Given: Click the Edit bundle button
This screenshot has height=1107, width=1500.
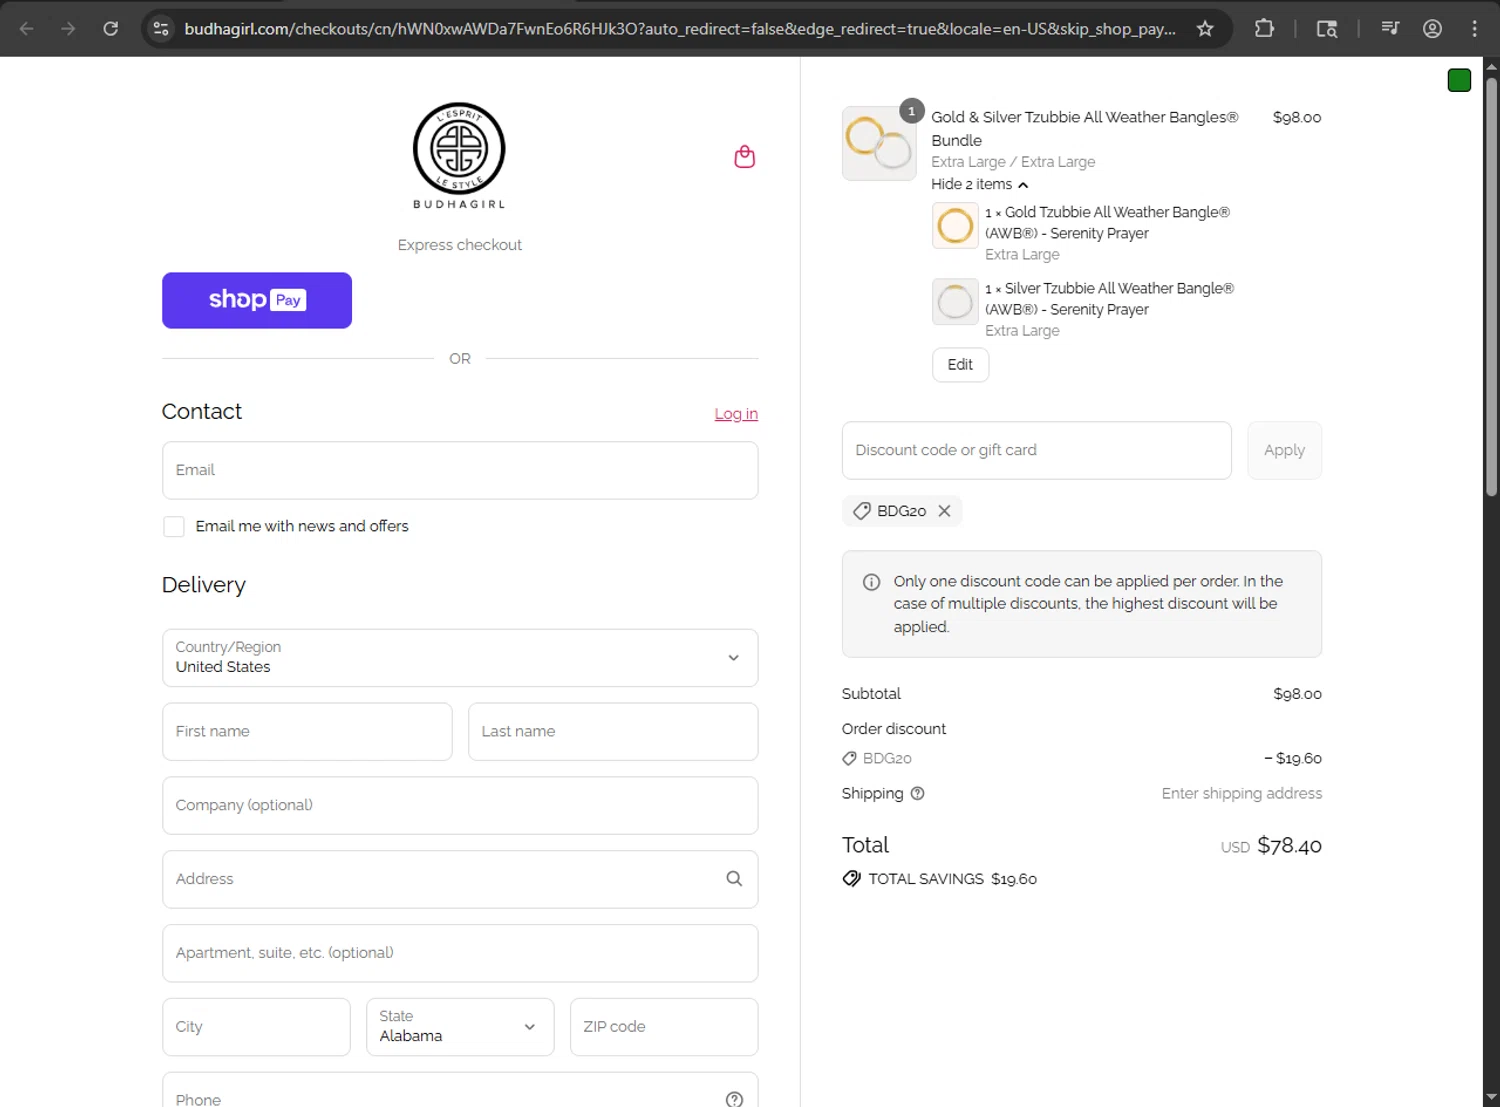Looking at the screenshot, I should coord(960,365).
